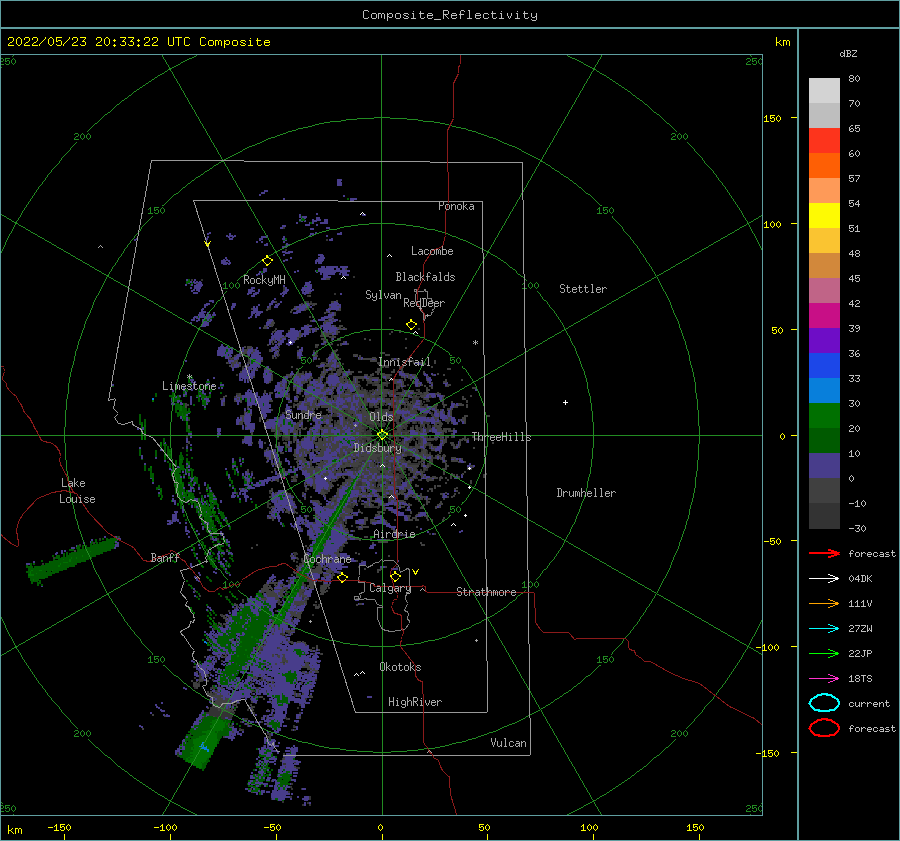This screenshot has width=900, height=841.
Task: Click the yellow diamond marker above Calgary label
Action: tap(395, 576)
